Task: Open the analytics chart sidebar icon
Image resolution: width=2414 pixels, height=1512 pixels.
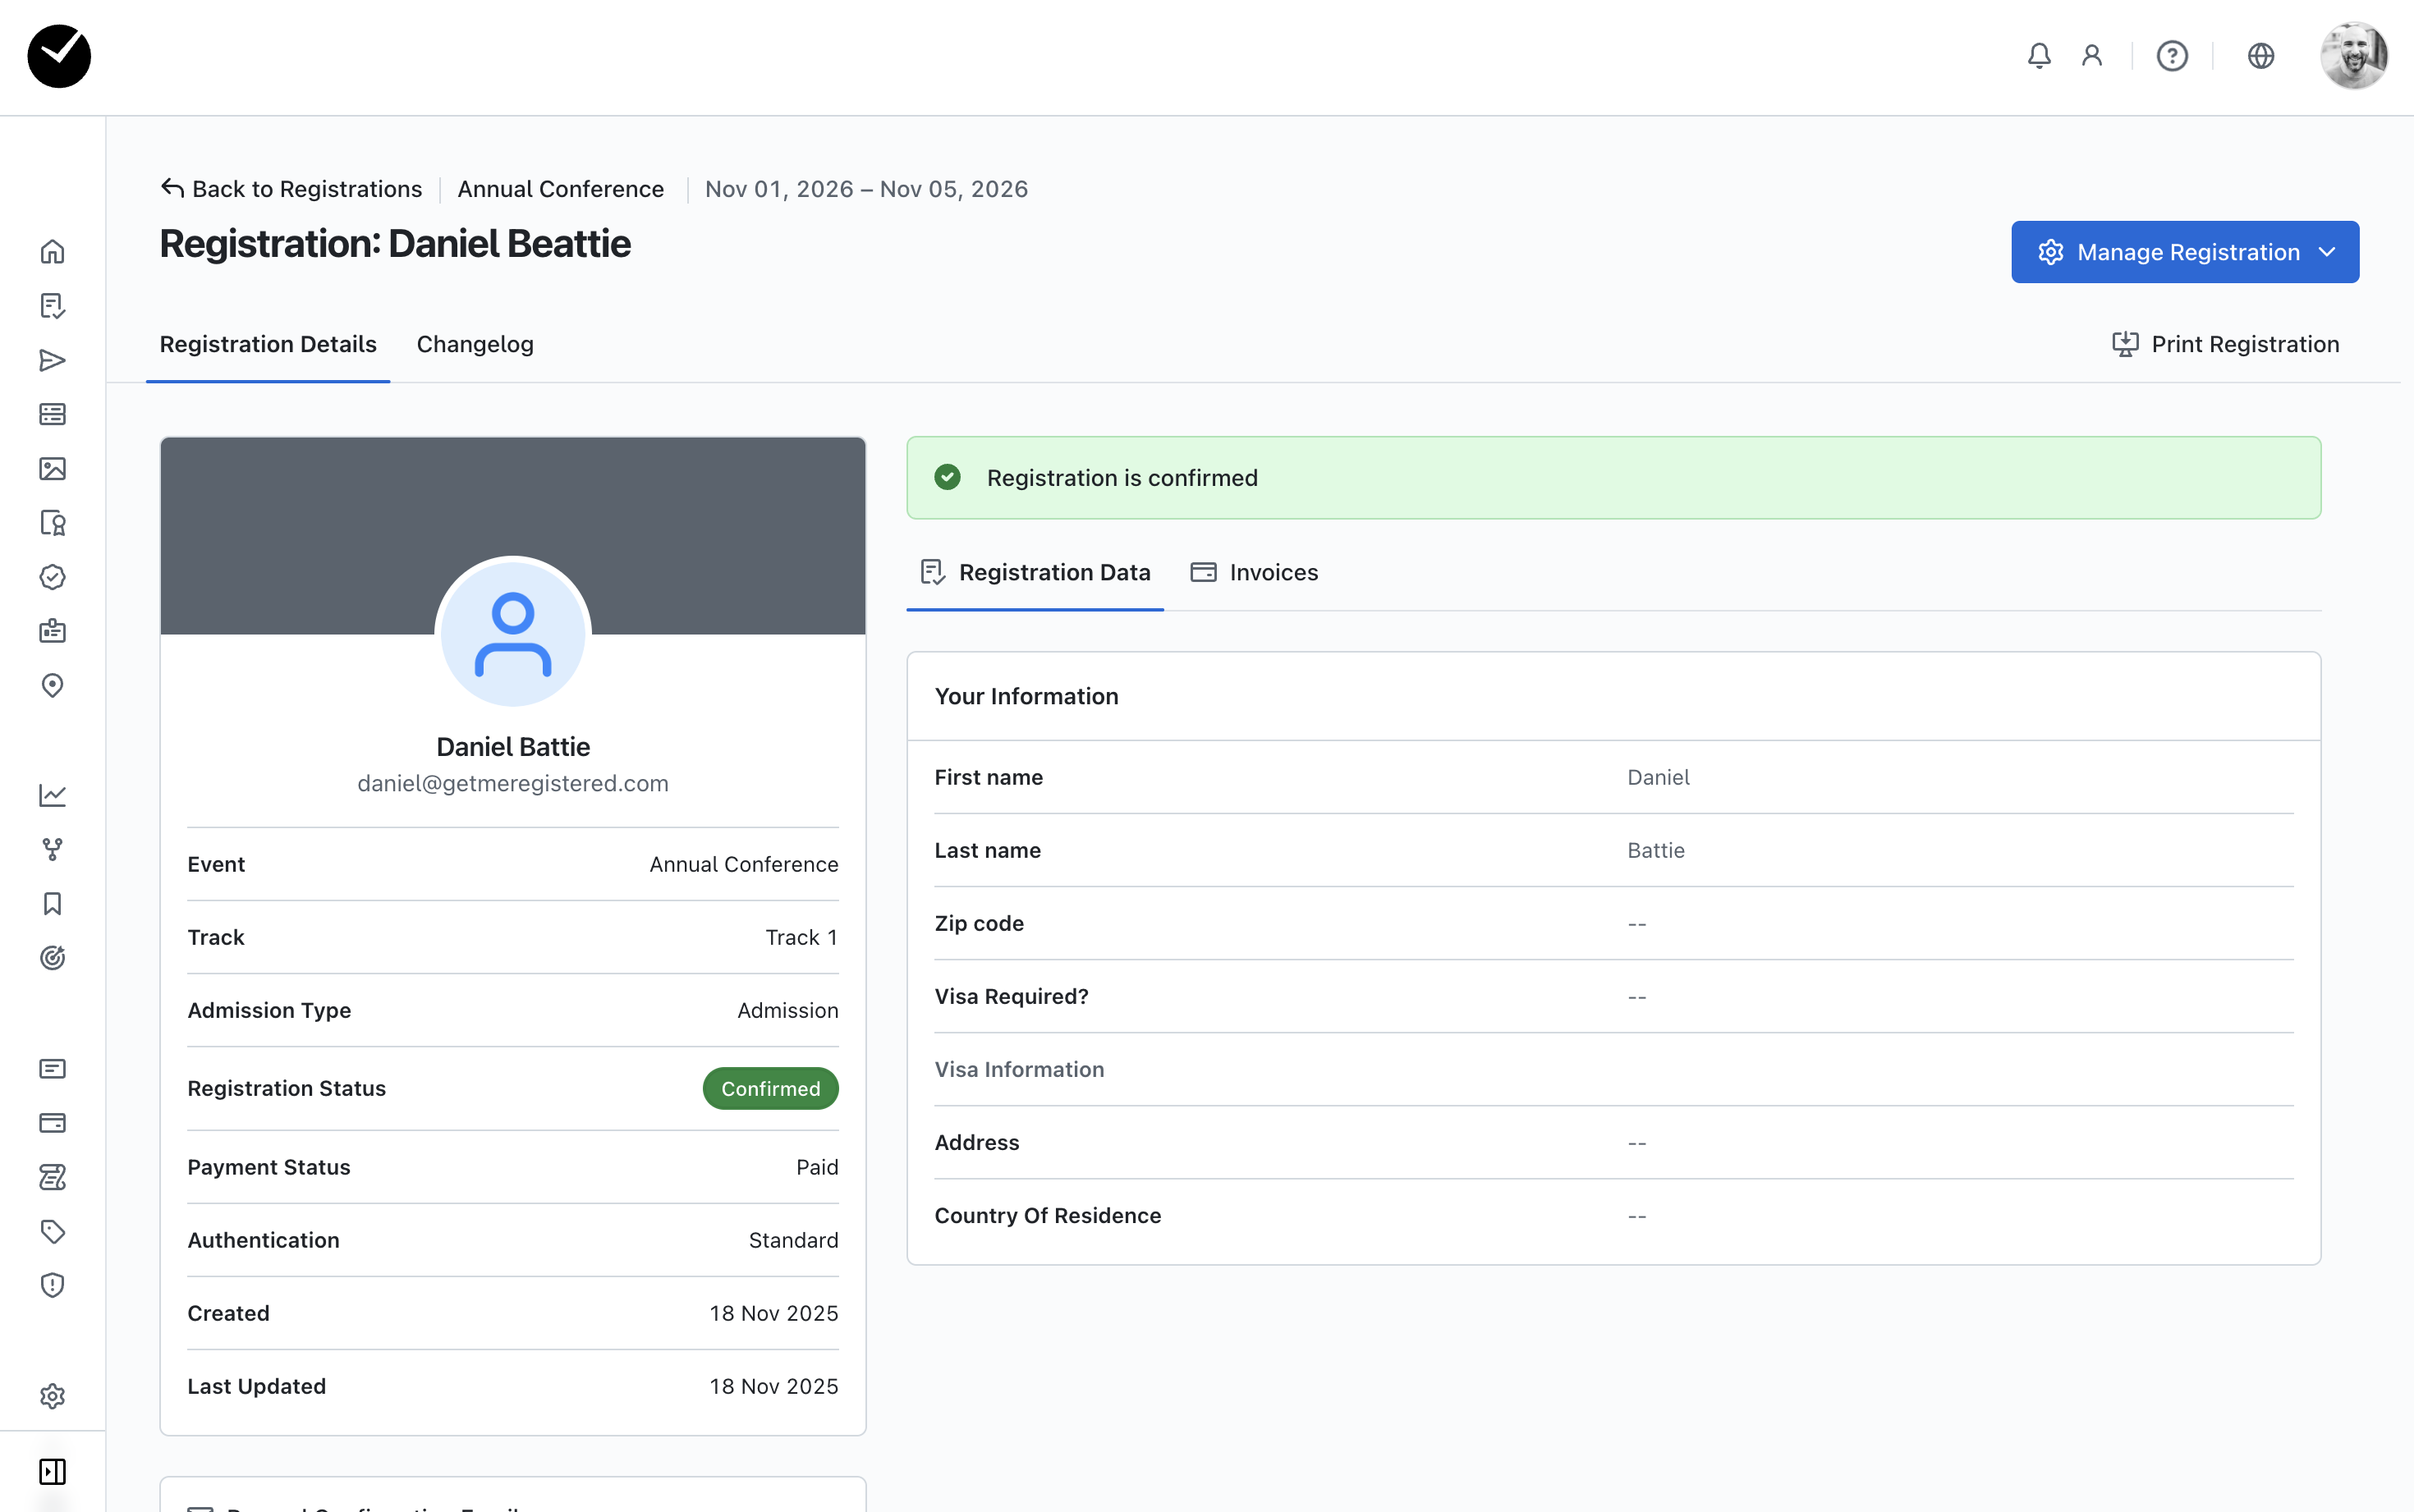Action: pyautogui.click(x=52, y=795)
